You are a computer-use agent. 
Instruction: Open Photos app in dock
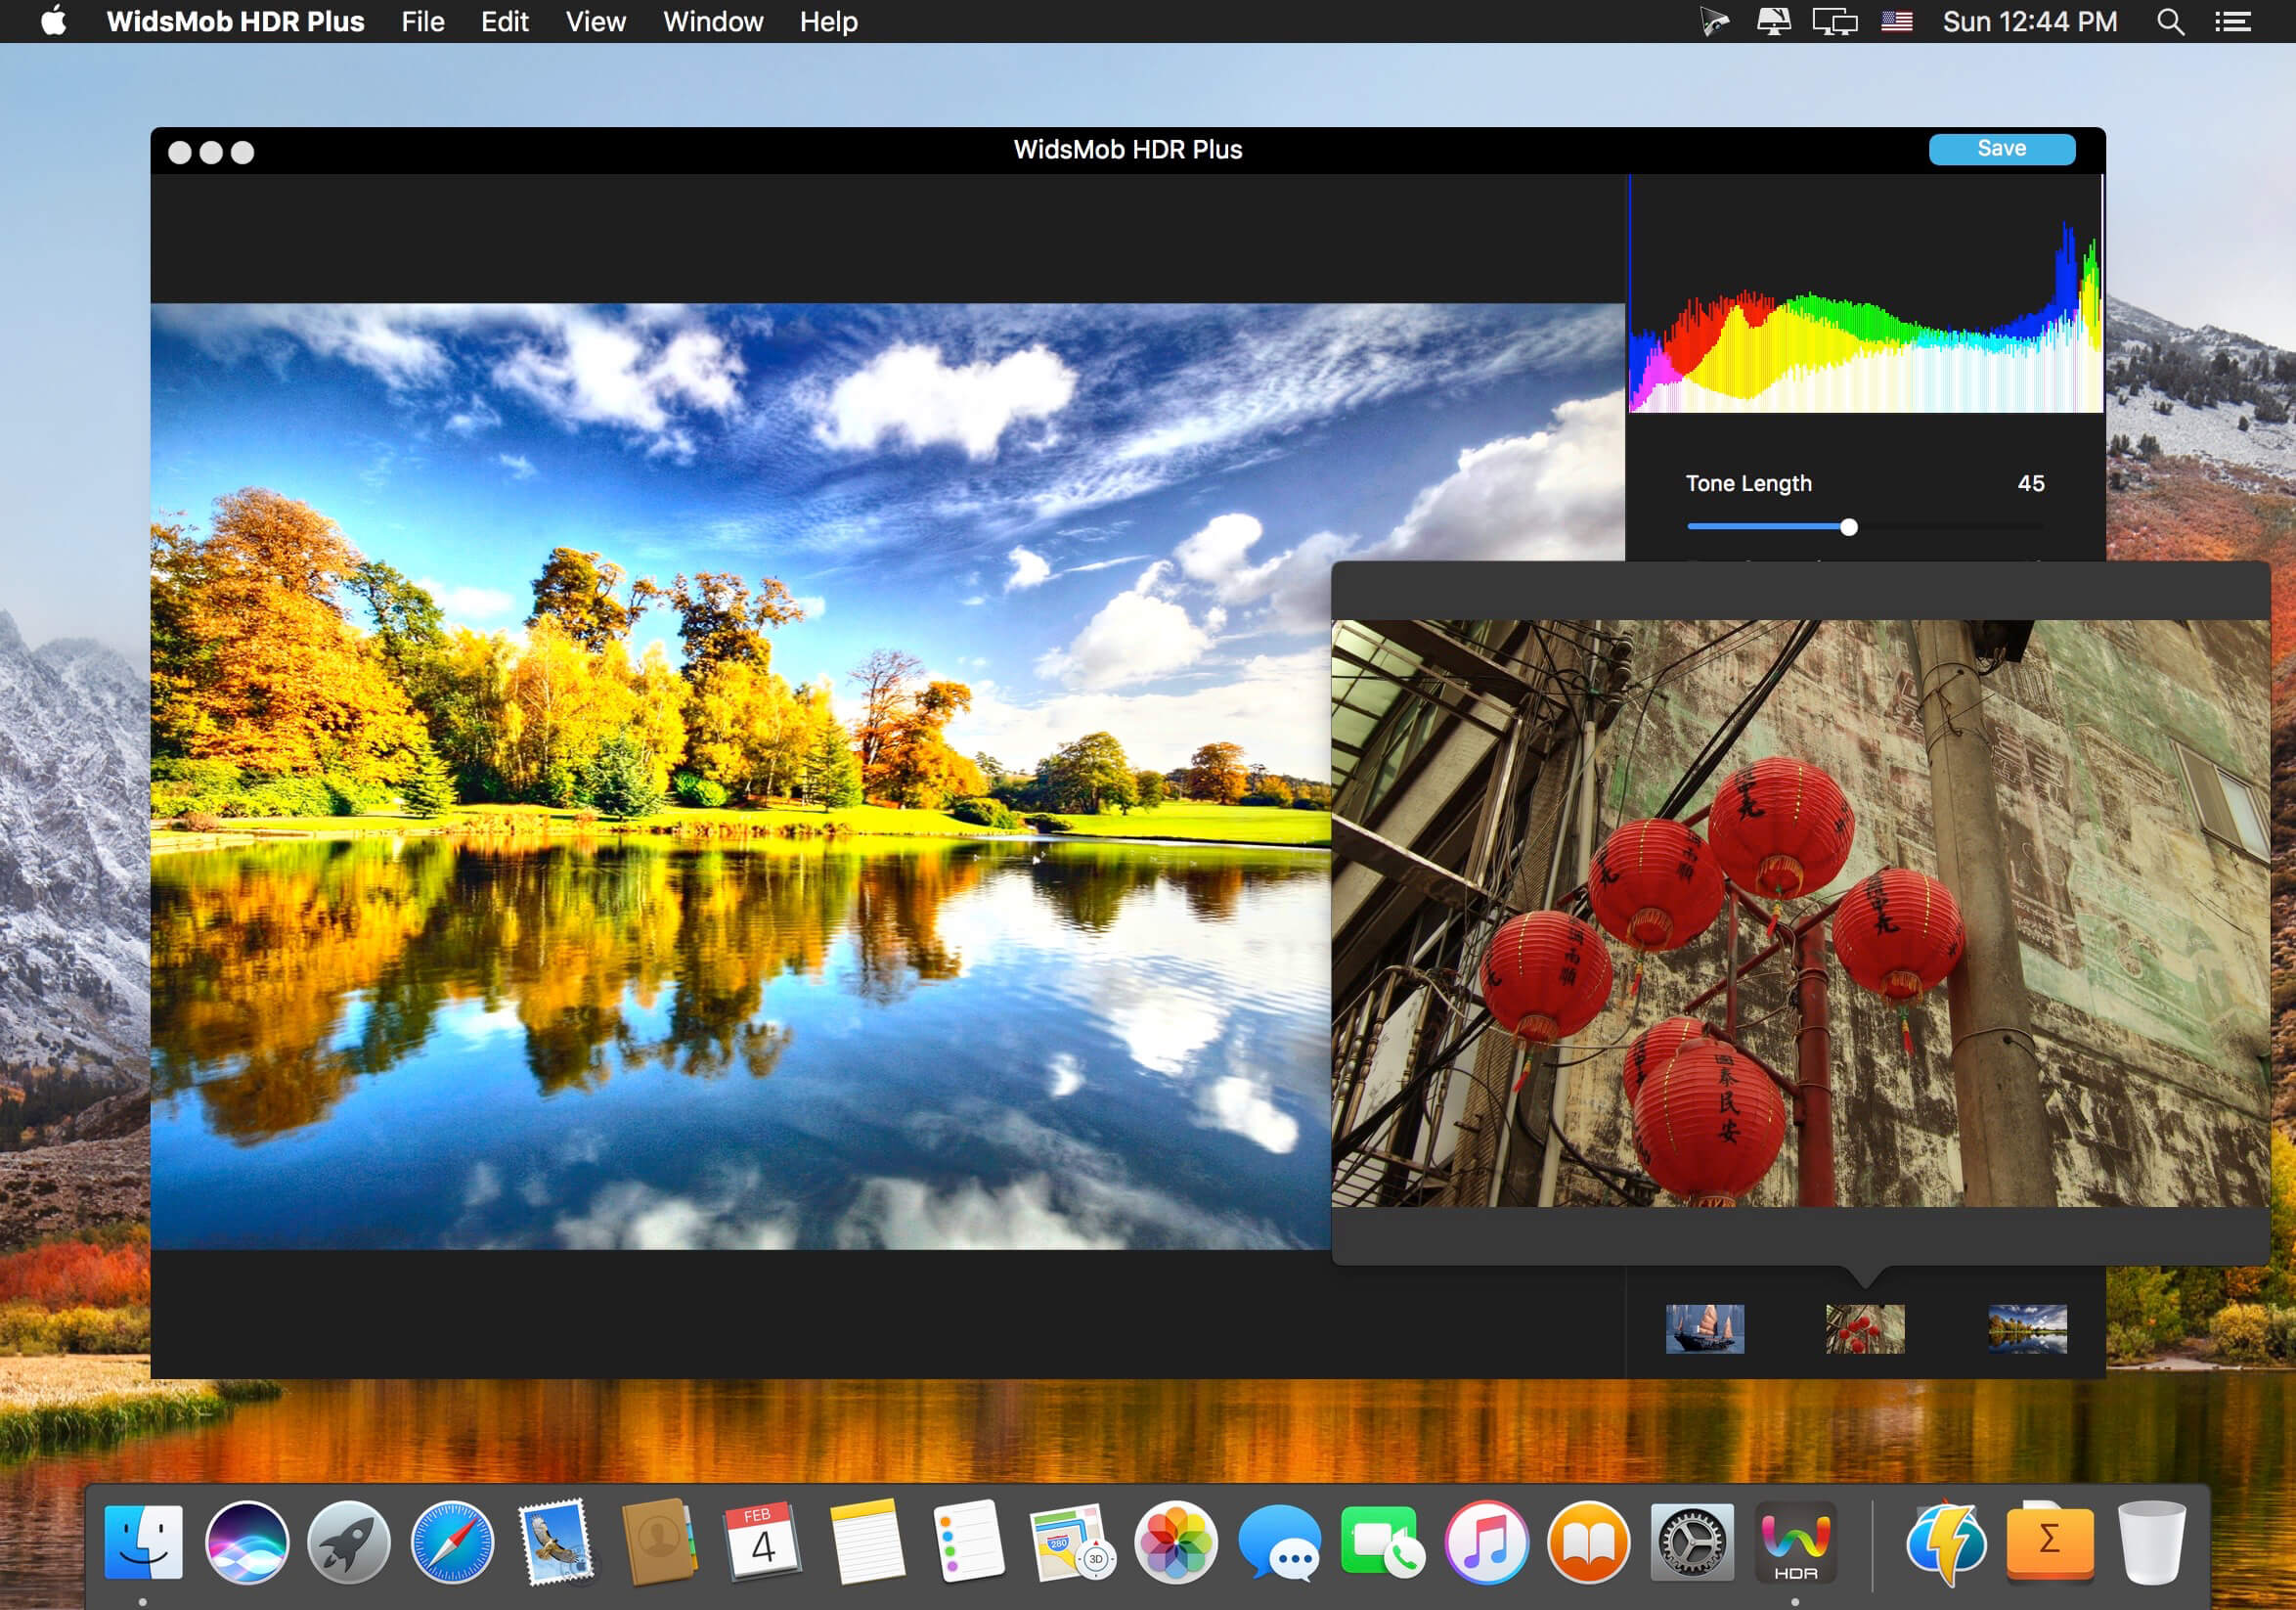coord(1176,1542)
